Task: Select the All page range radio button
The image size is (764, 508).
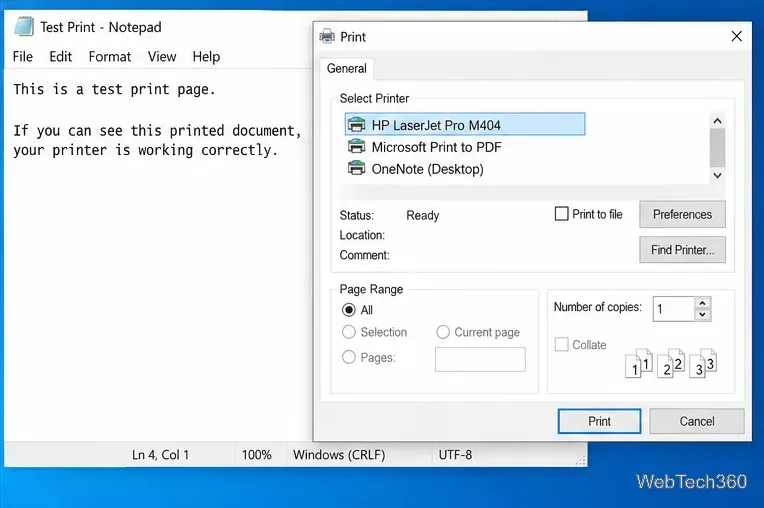Action: [x=348, y=310]
